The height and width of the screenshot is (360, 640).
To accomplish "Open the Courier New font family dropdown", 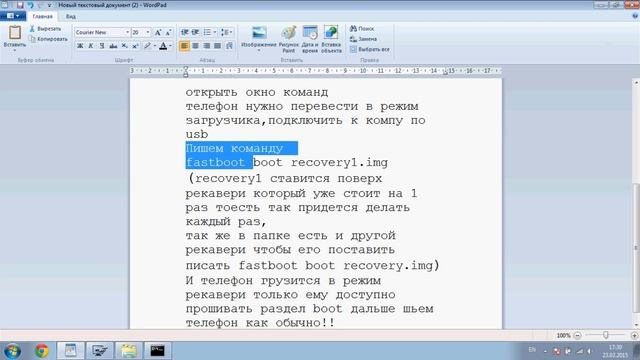I will tap(127, 32).
